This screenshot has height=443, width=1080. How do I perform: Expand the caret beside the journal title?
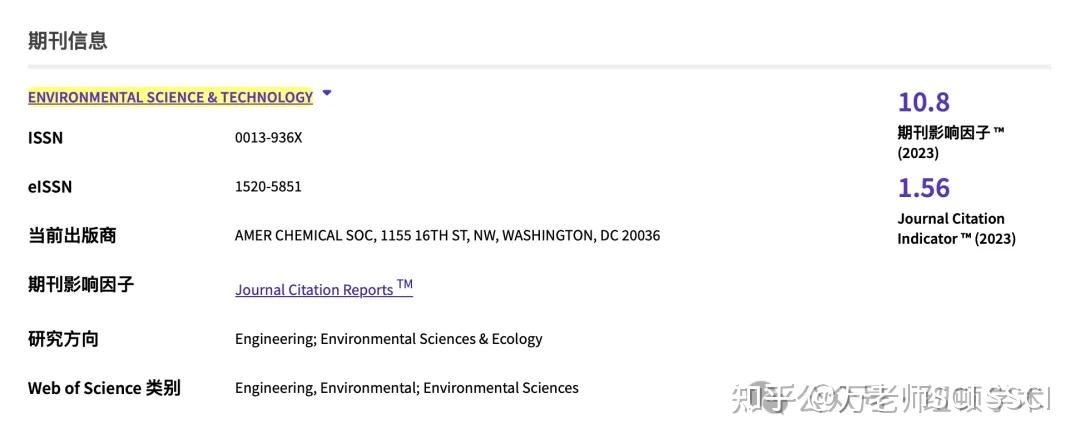pos(327,94)
